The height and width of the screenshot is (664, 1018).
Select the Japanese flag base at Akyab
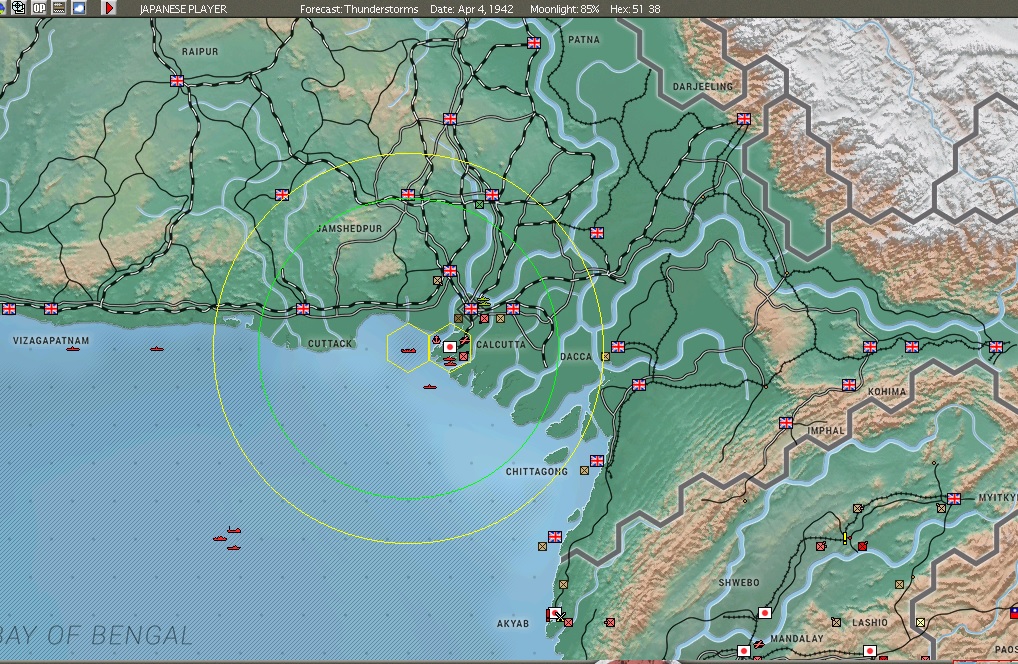click(x=554, y=613)
